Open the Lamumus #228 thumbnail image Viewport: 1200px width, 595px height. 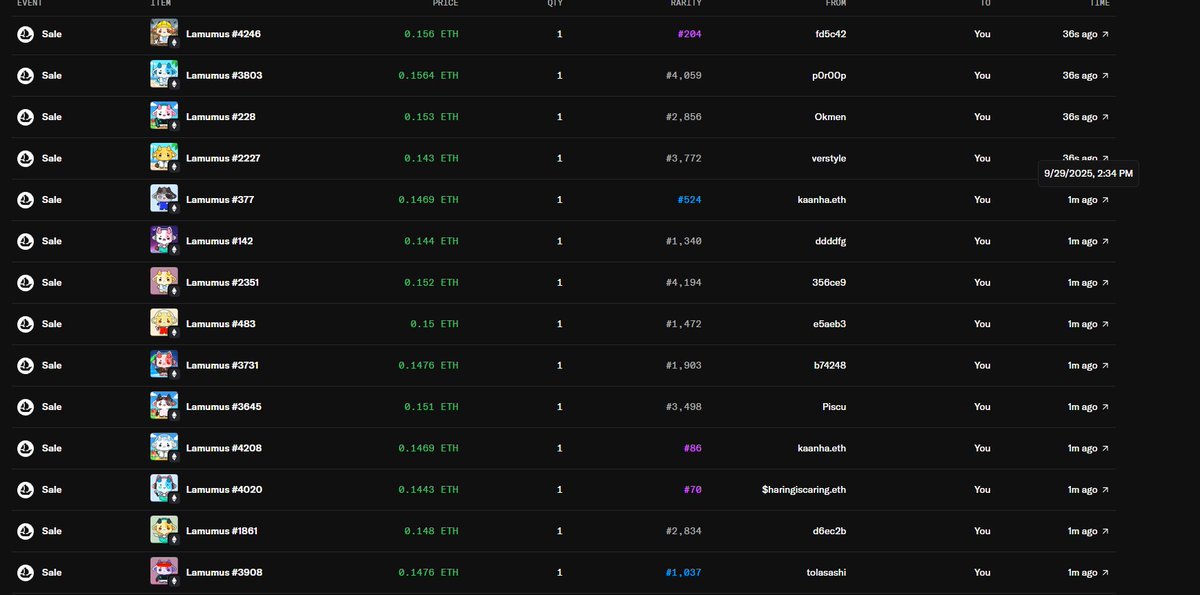164,117
